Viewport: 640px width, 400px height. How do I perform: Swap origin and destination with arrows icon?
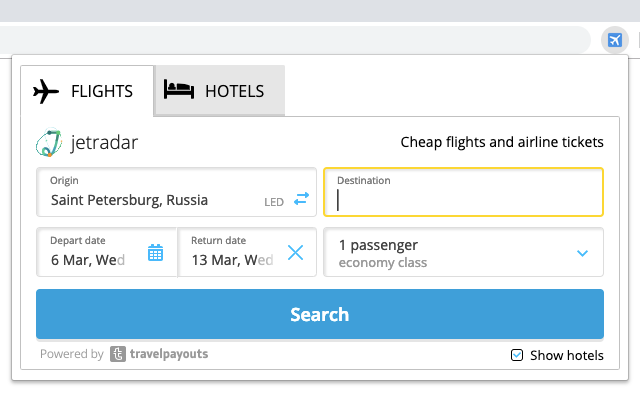[x=301, y=199]
